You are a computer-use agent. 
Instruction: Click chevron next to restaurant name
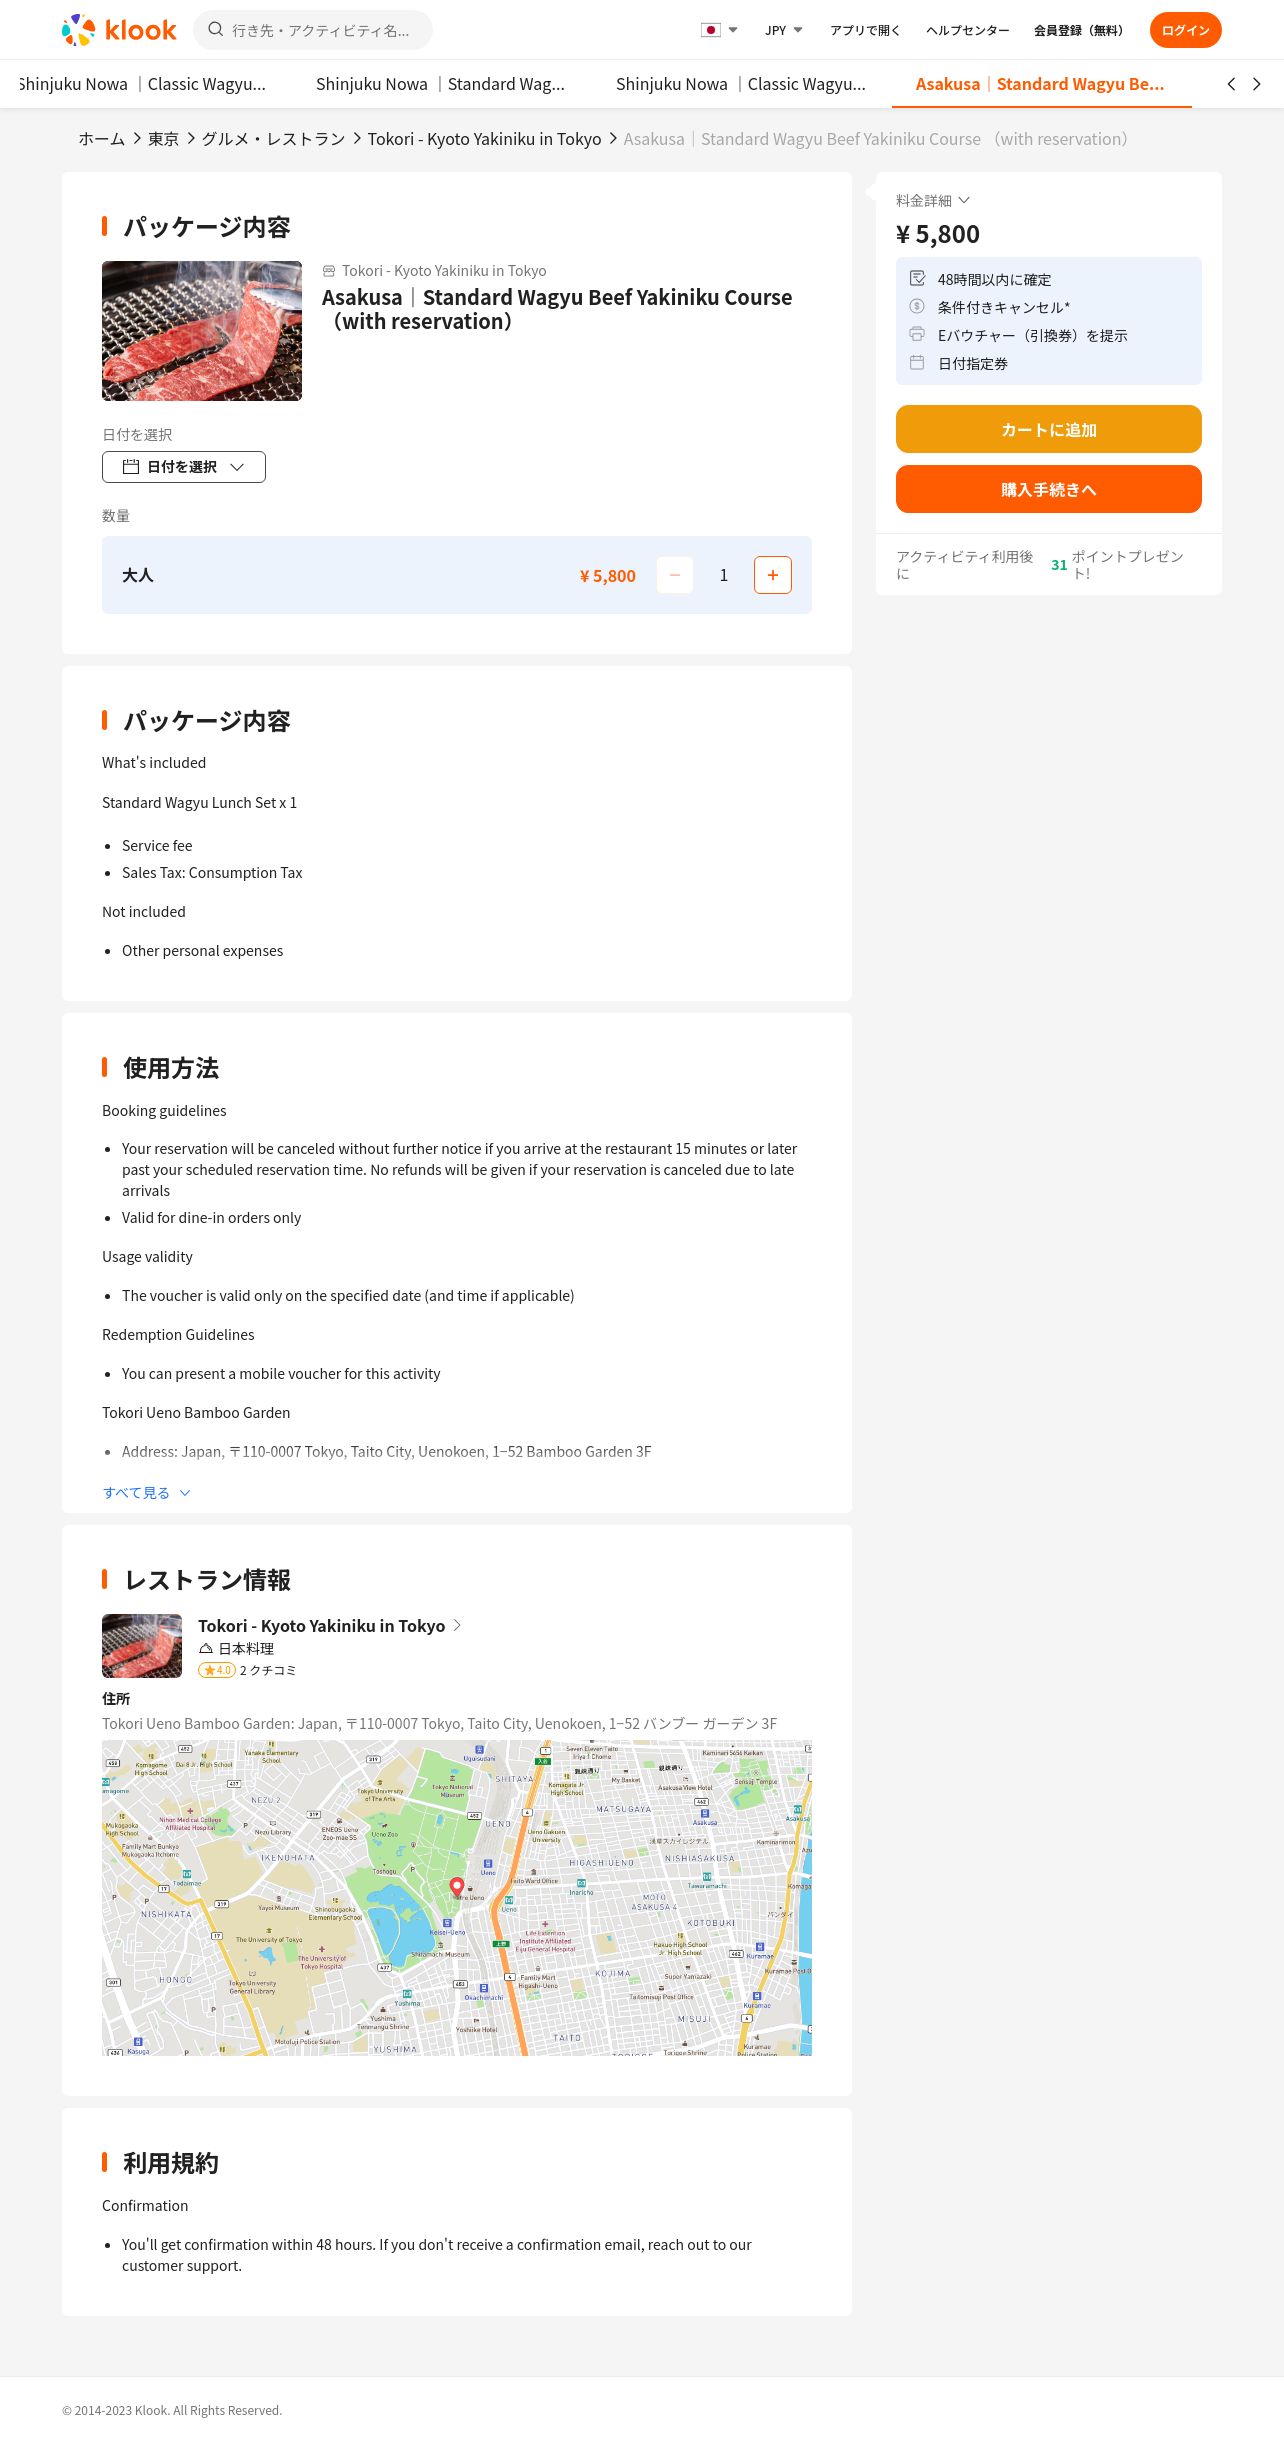tap(457, 1626)
